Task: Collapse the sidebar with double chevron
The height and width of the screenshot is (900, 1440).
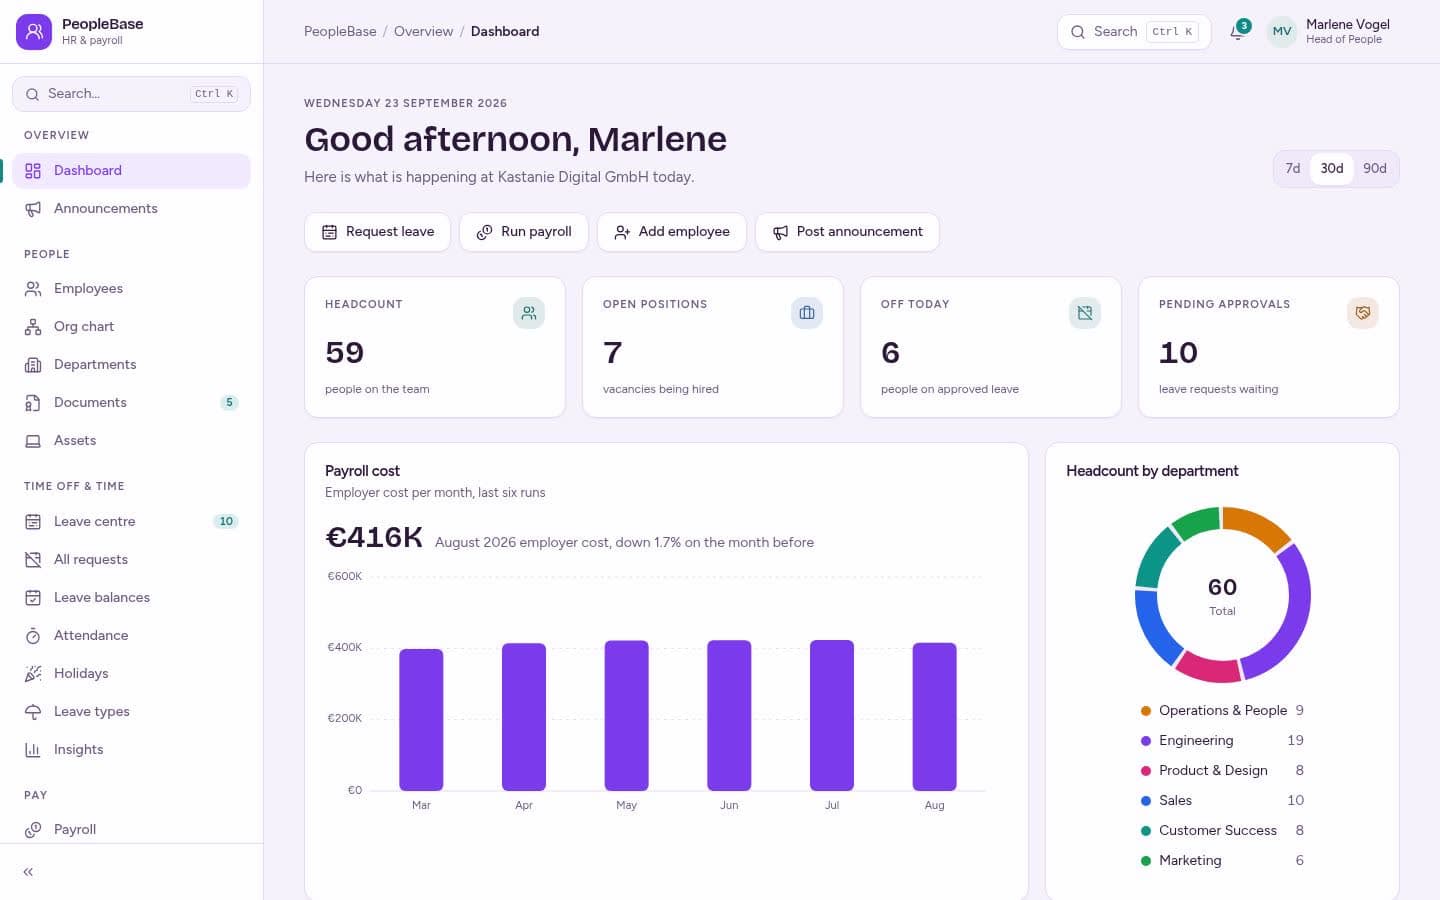Action: [x=28, y=872]
